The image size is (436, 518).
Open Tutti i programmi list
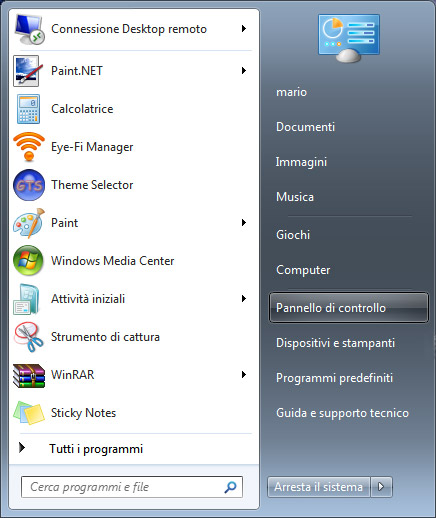pyautogui.click(x=96, y=449)
